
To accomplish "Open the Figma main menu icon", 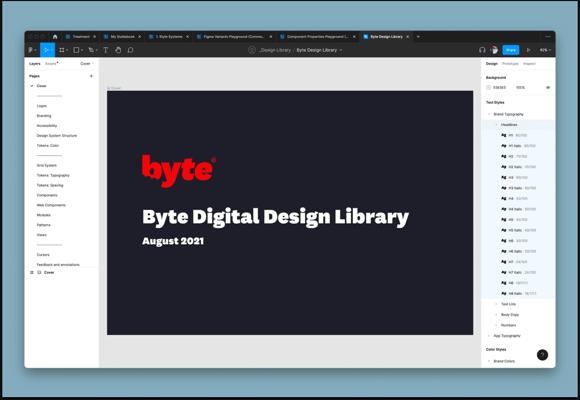I will coord(31,50).
